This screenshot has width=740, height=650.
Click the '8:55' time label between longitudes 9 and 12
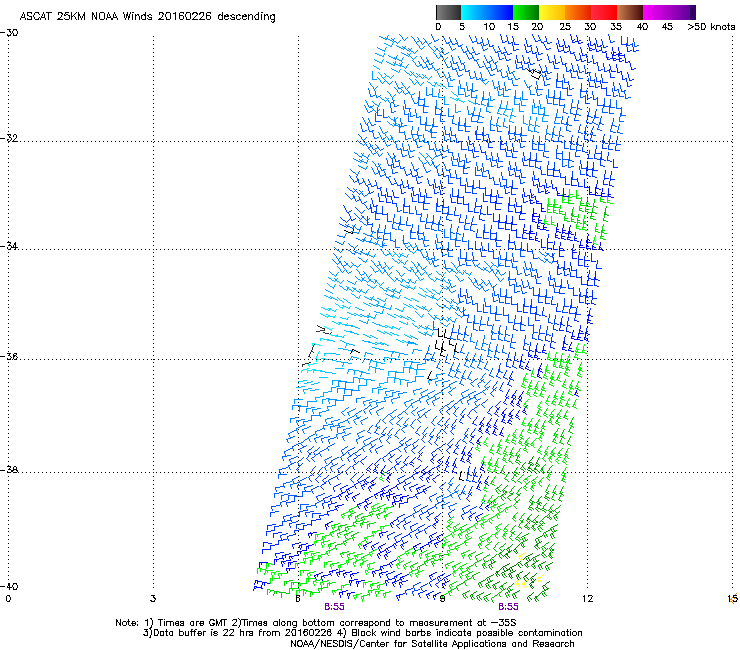tap(508, 607)
